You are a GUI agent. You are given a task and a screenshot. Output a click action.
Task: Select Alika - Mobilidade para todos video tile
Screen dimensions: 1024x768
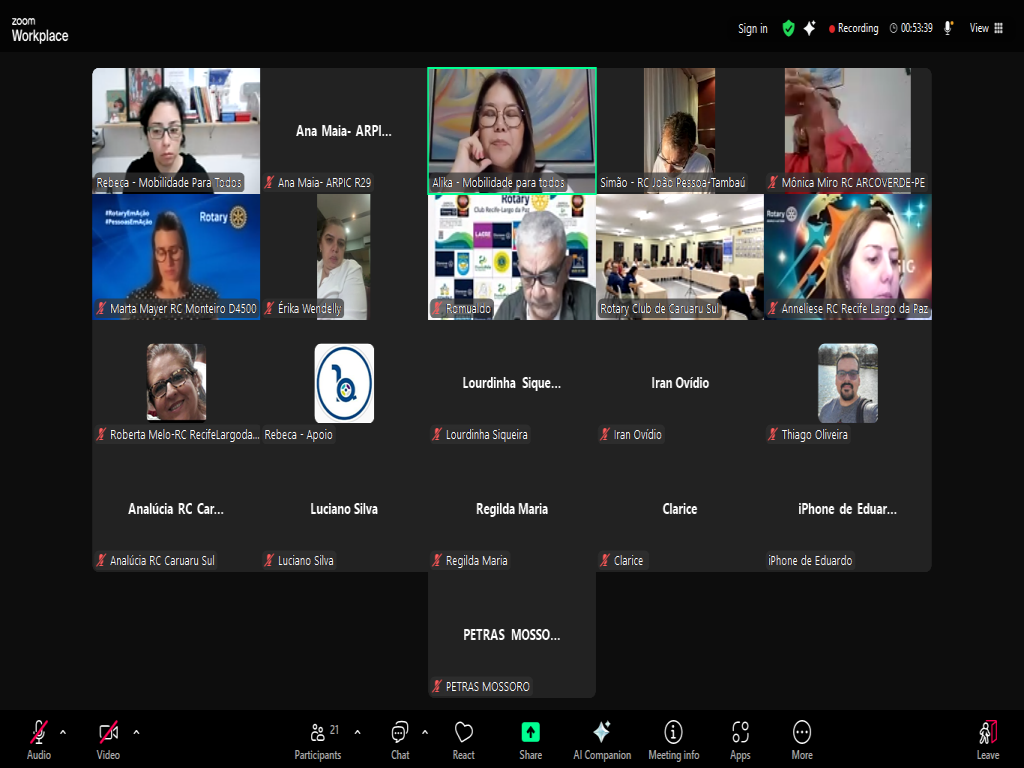512,128
